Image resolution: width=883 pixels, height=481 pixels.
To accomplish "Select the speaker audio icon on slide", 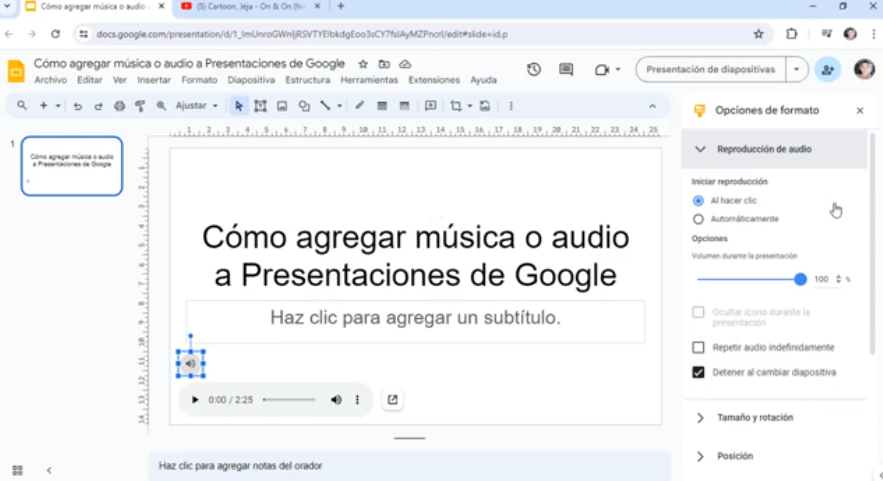I will [191, 364].
